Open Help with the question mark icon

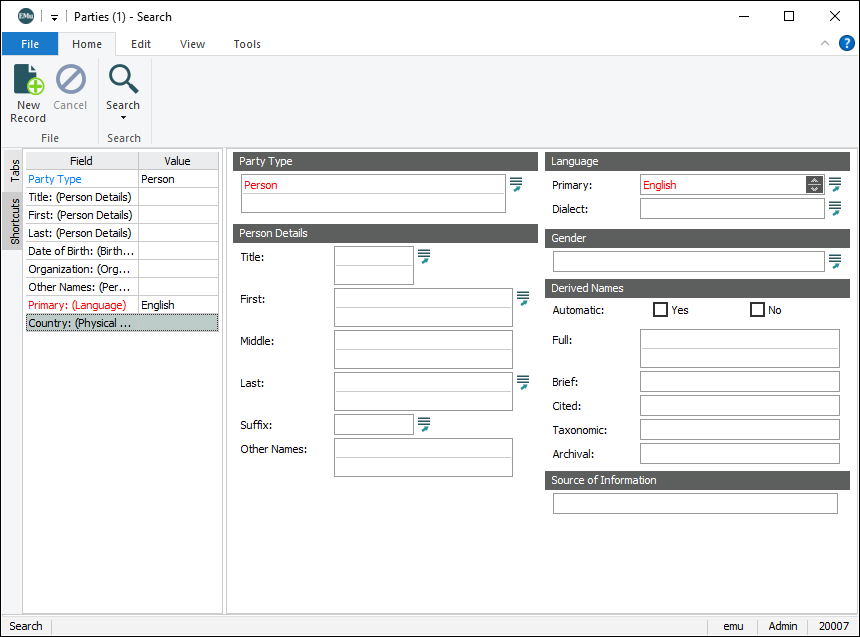(846, 43)
